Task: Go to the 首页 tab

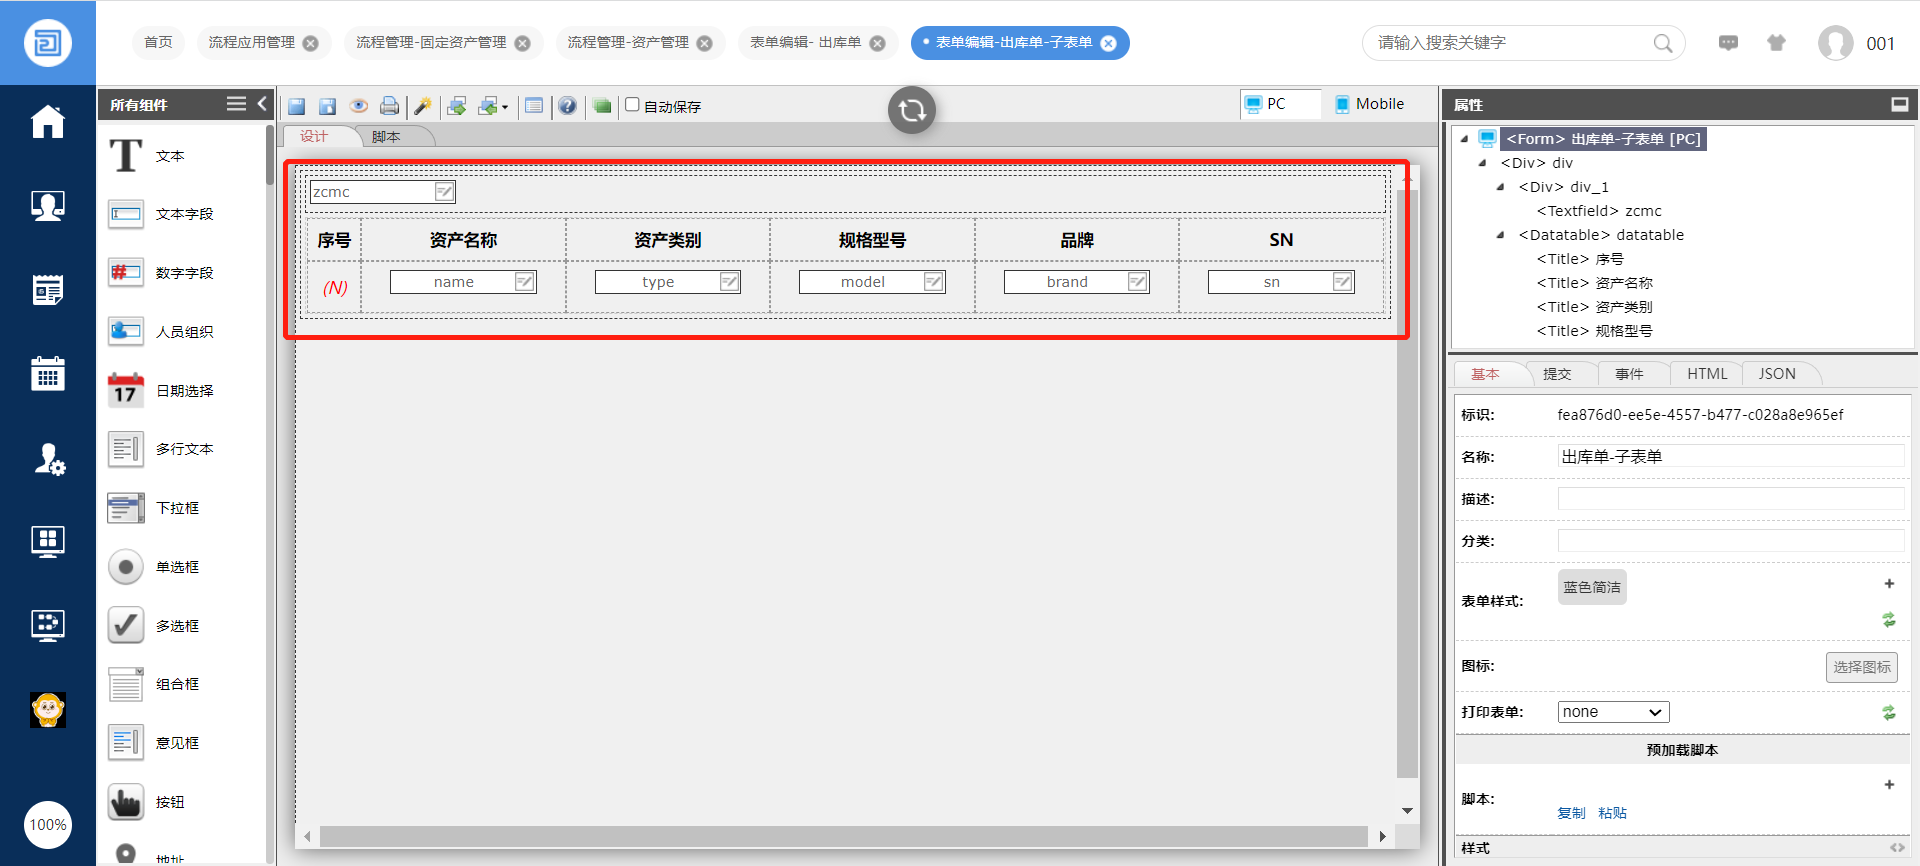Action: tap(158, 43)
